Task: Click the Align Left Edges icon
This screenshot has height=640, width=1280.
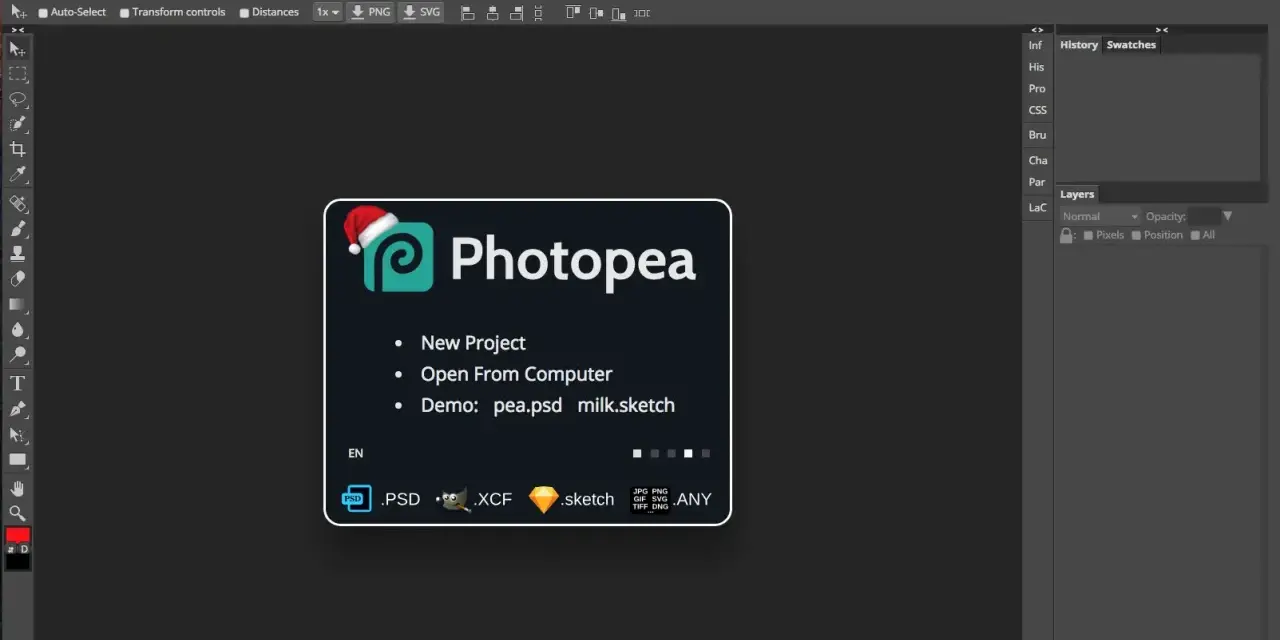Action: [467, 13]
